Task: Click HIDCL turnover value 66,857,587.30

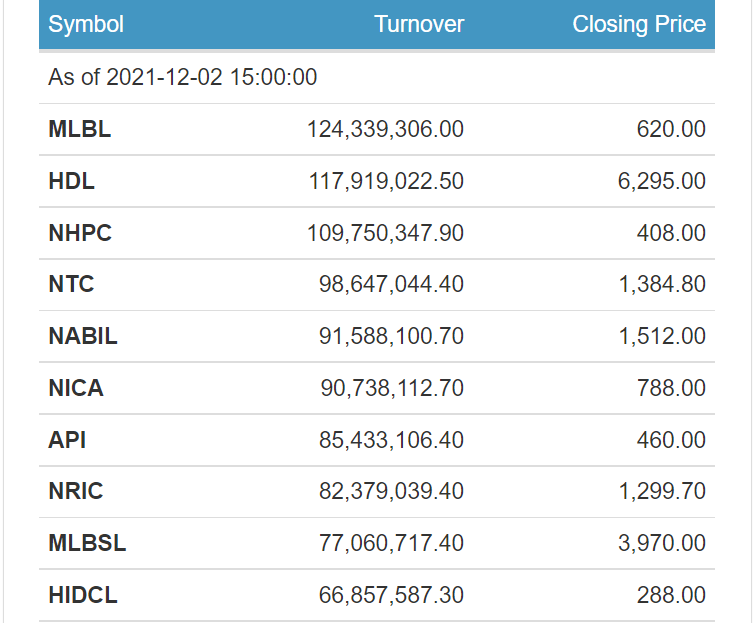Action: (391, 595)
